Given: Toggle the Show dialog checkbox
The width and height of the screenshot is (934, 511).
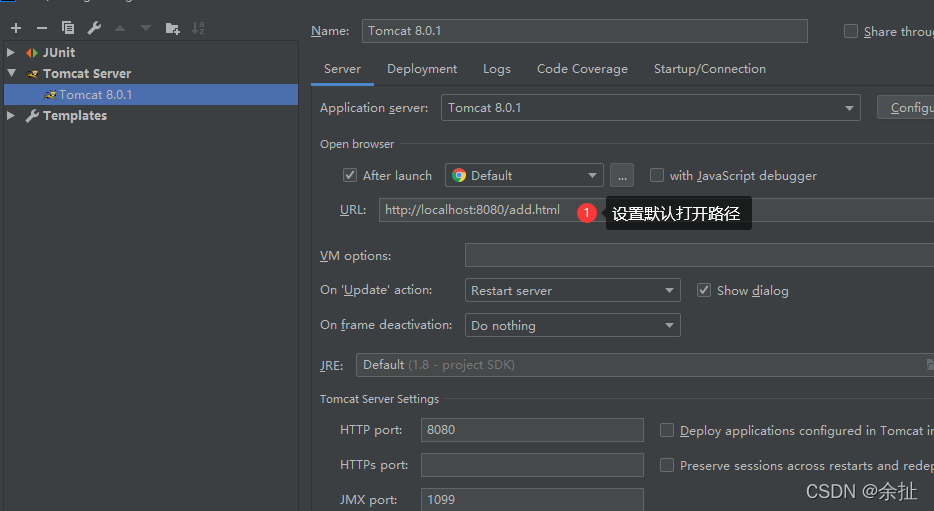Looking at the screenshot, I should coord(703,290).
